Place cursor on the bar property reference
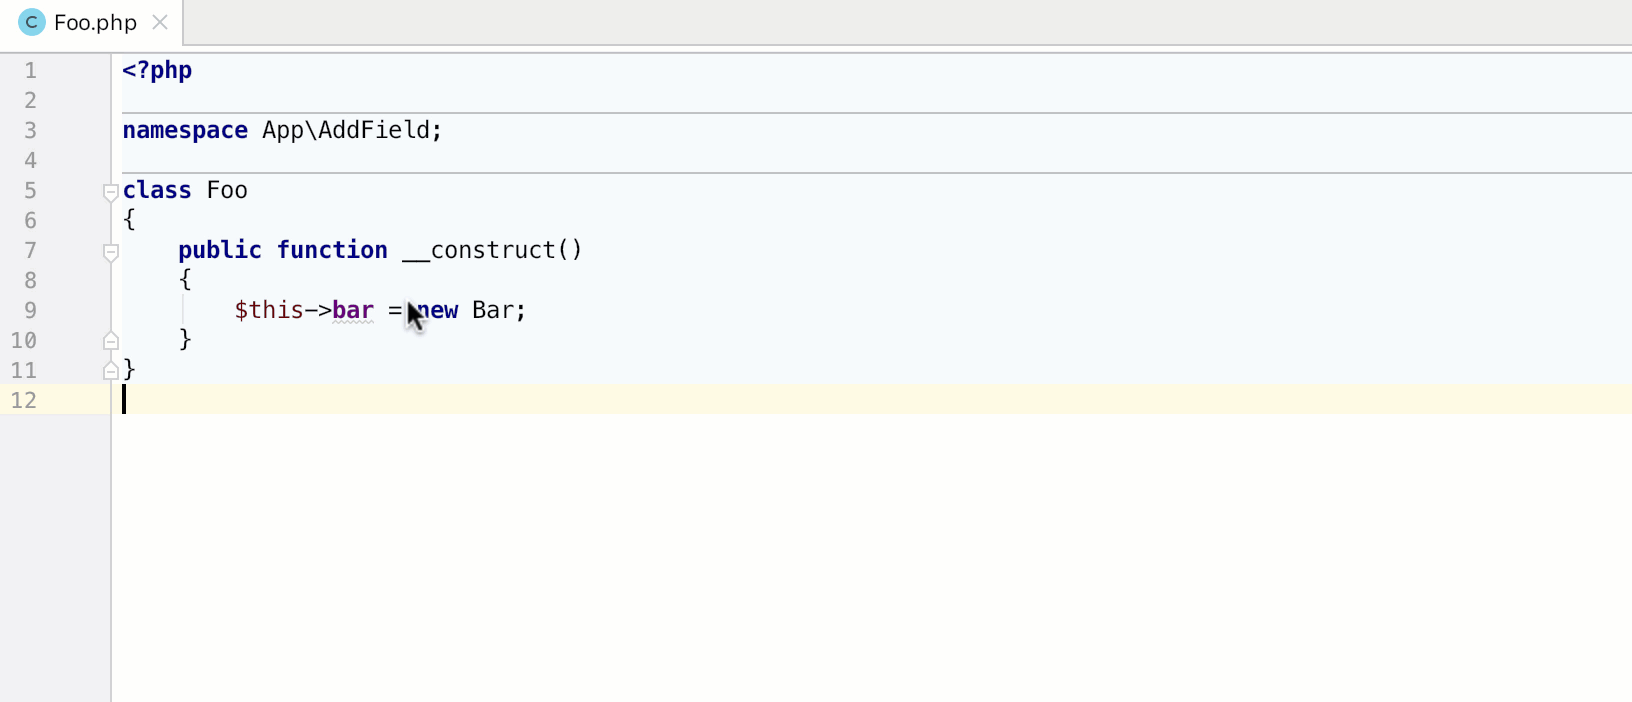This screenshot has width=1632, height=702. click(x=352, y=310)
